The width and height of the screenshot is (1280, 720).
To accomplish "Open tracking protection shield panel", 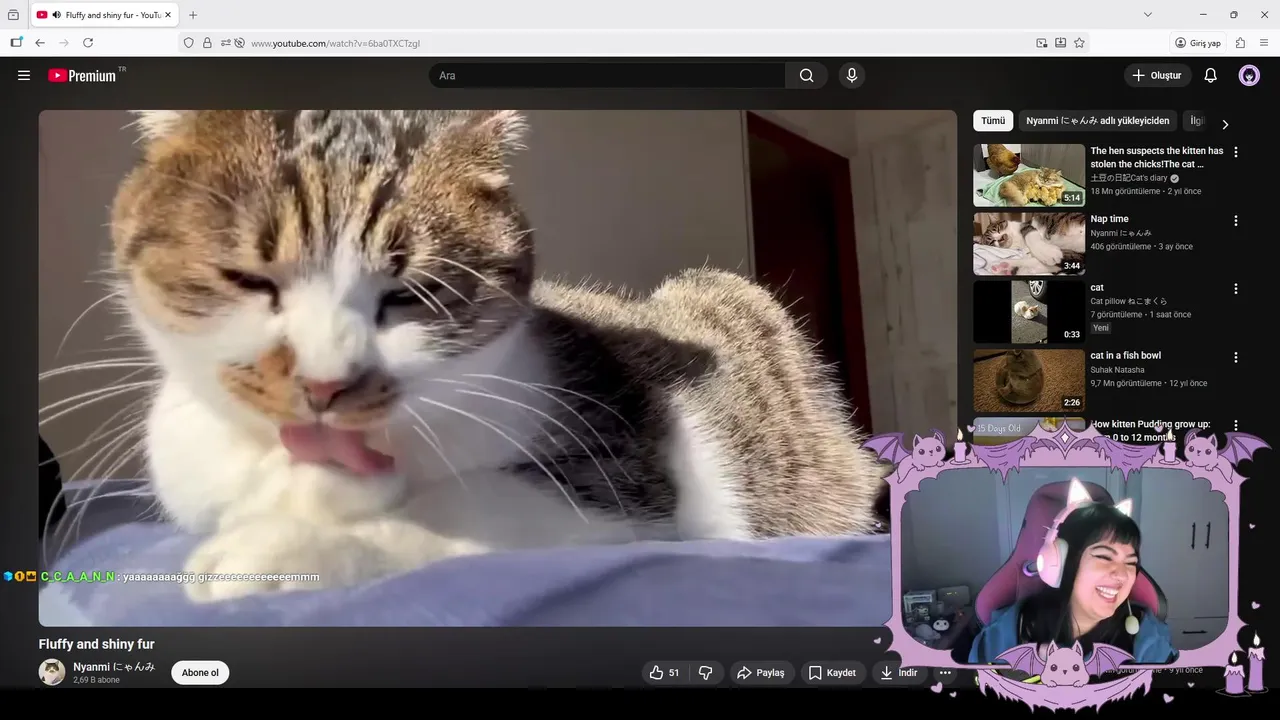I will (x=188, y=43).
